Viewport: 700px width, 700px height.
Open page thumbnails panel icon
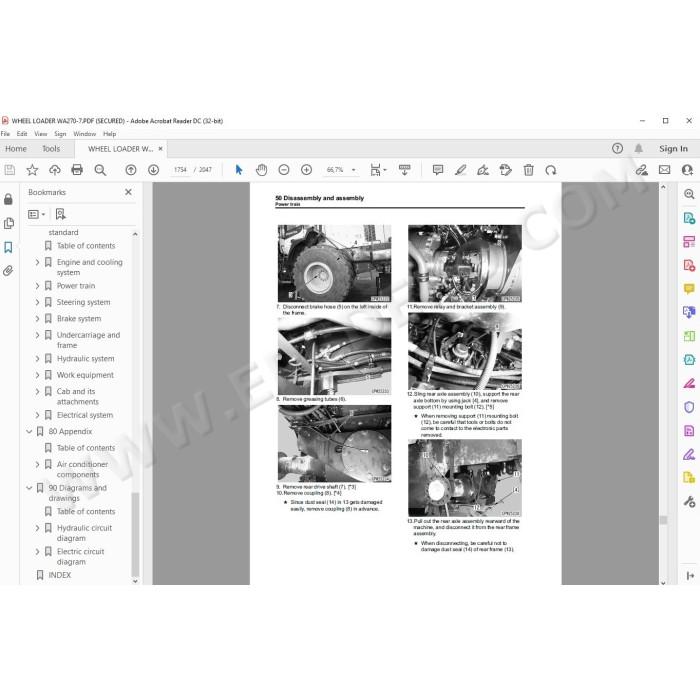[8, 223]
